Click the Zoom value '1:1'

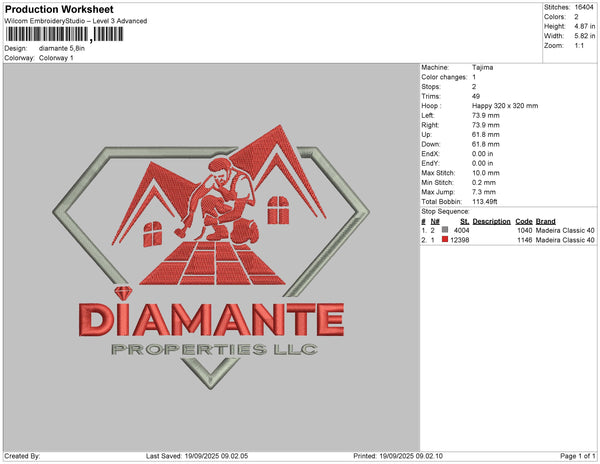click(579, 46)
